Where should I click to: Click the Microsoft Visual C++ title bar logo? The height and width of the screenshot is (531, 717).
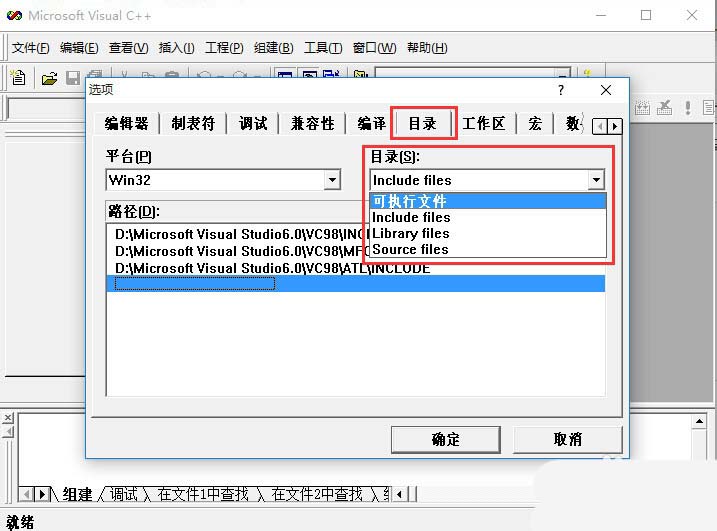(14, 15)
